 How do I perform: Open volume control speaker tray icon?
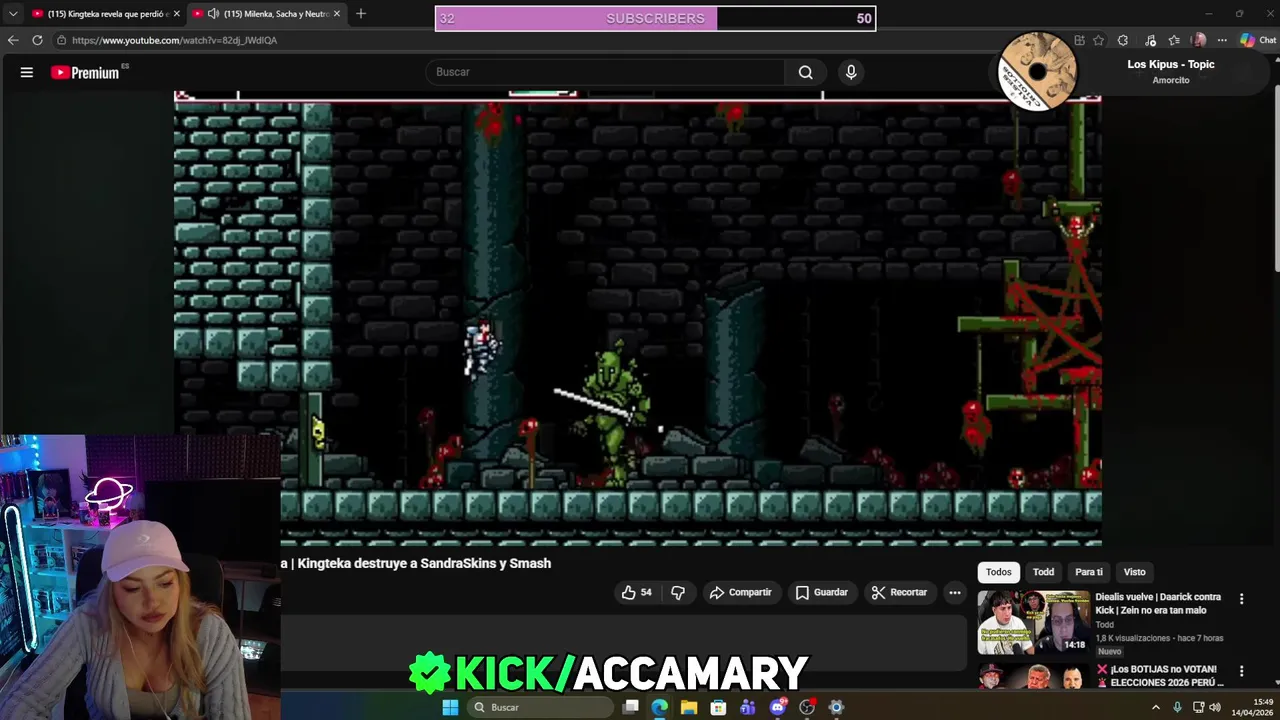(1215, 707)
